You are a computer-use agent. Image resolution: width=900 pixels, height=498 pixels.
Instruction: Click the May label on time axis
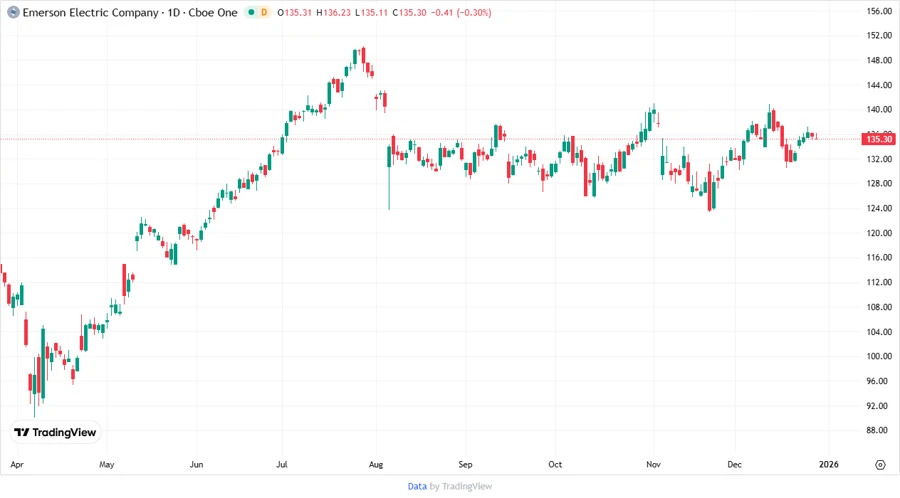coord(107,465)
